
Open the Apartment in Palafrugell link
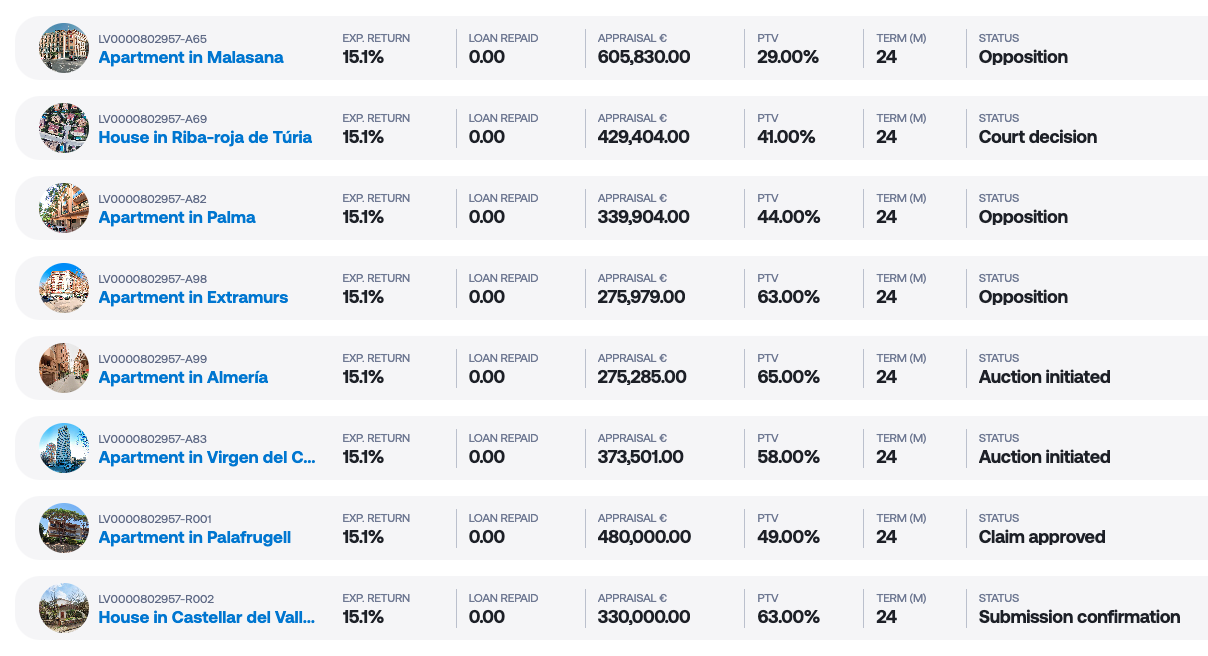[x=195, y=538]
